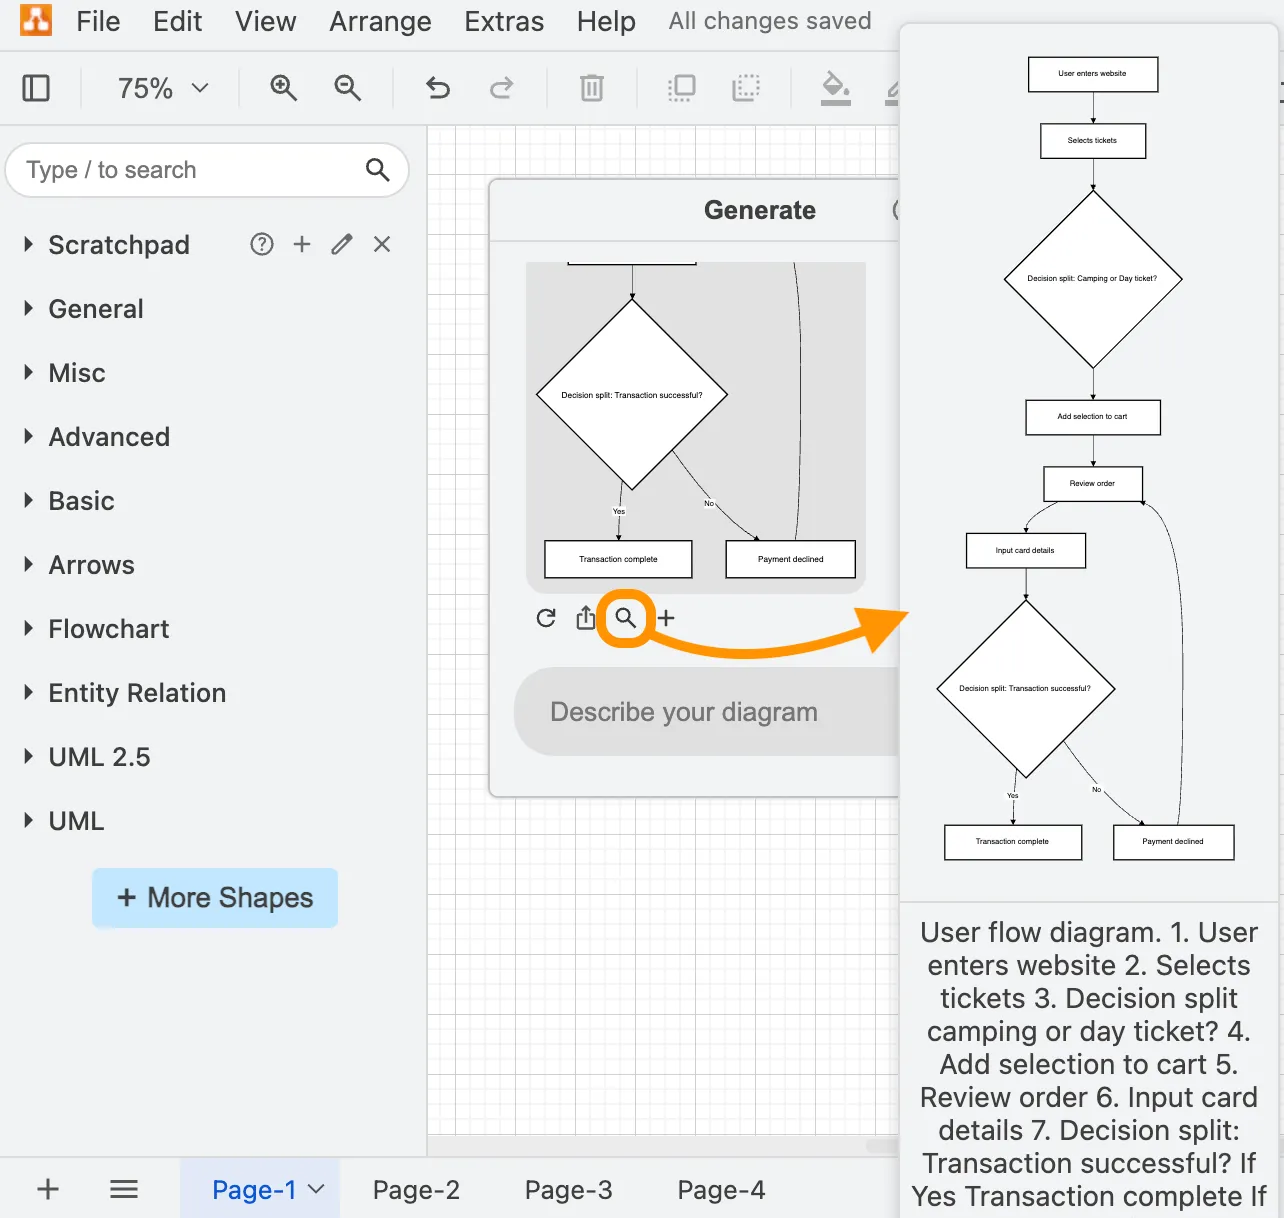Redo the last action
1284x1218 pixels.
502,88
